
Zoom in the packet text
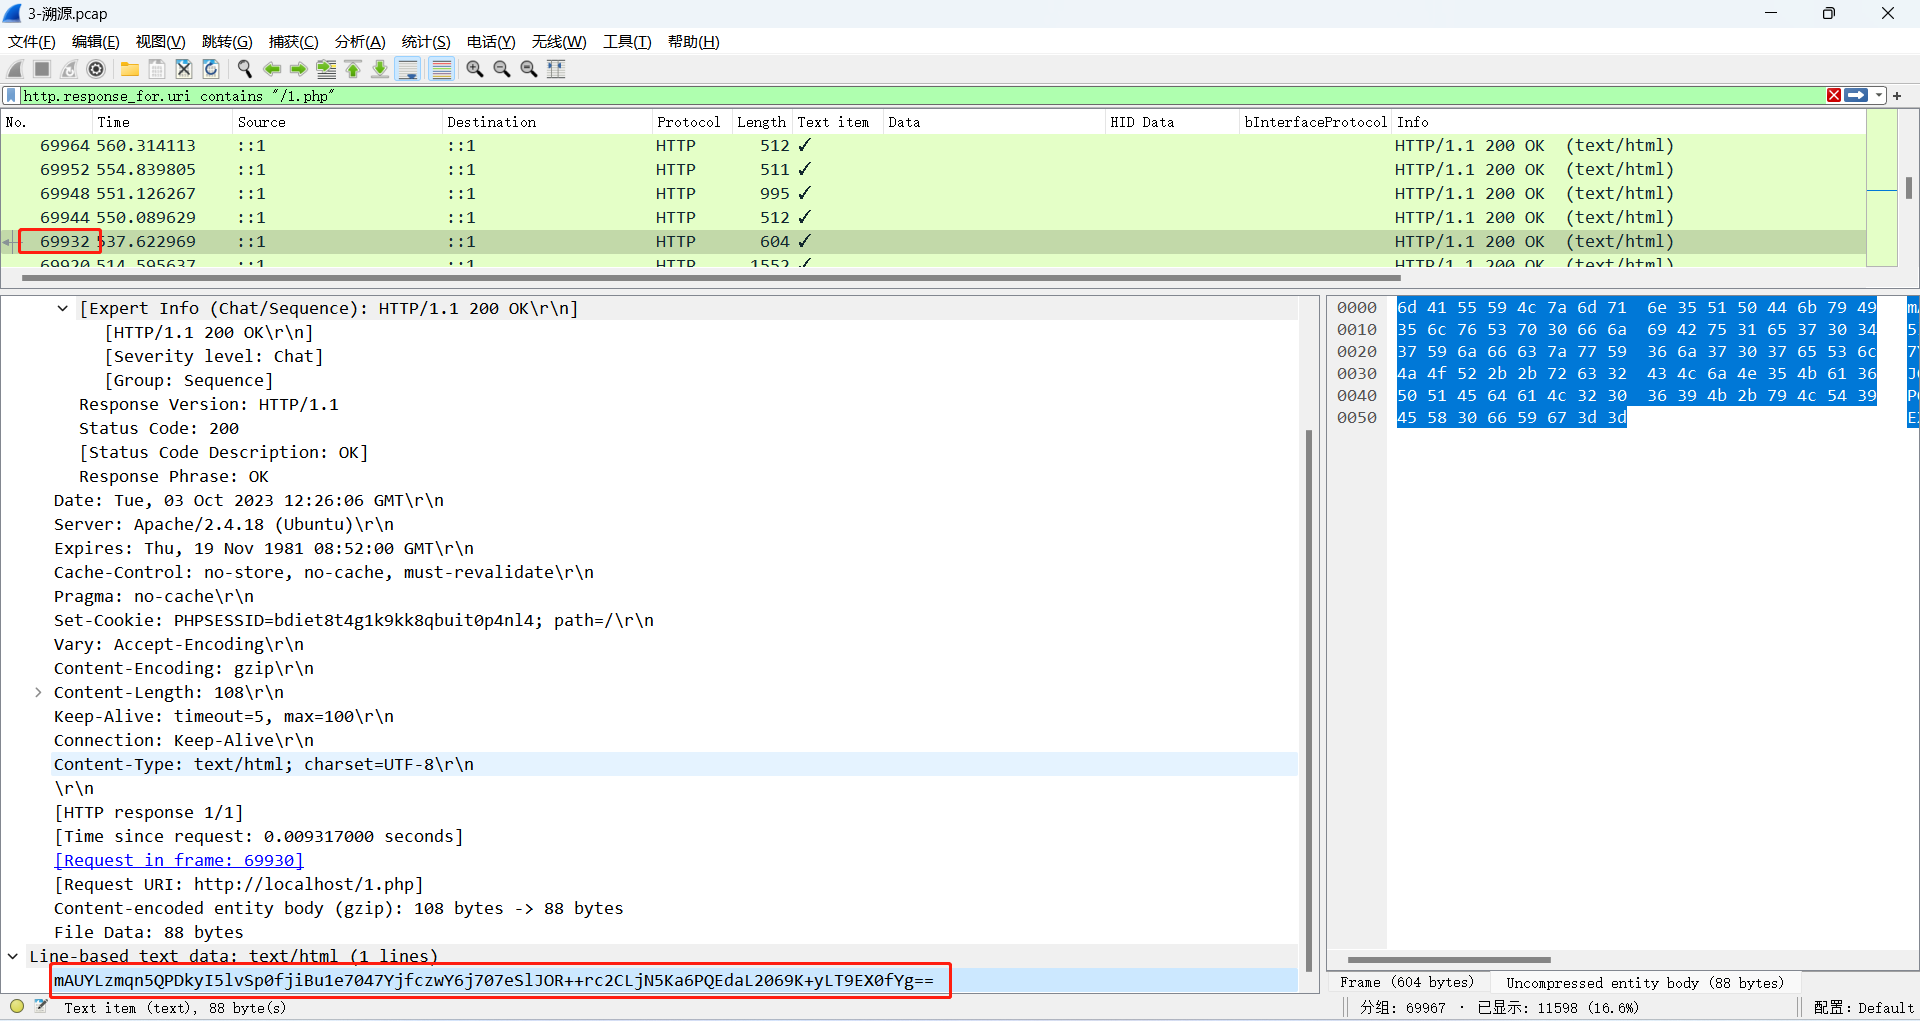(x=475, y=69)
